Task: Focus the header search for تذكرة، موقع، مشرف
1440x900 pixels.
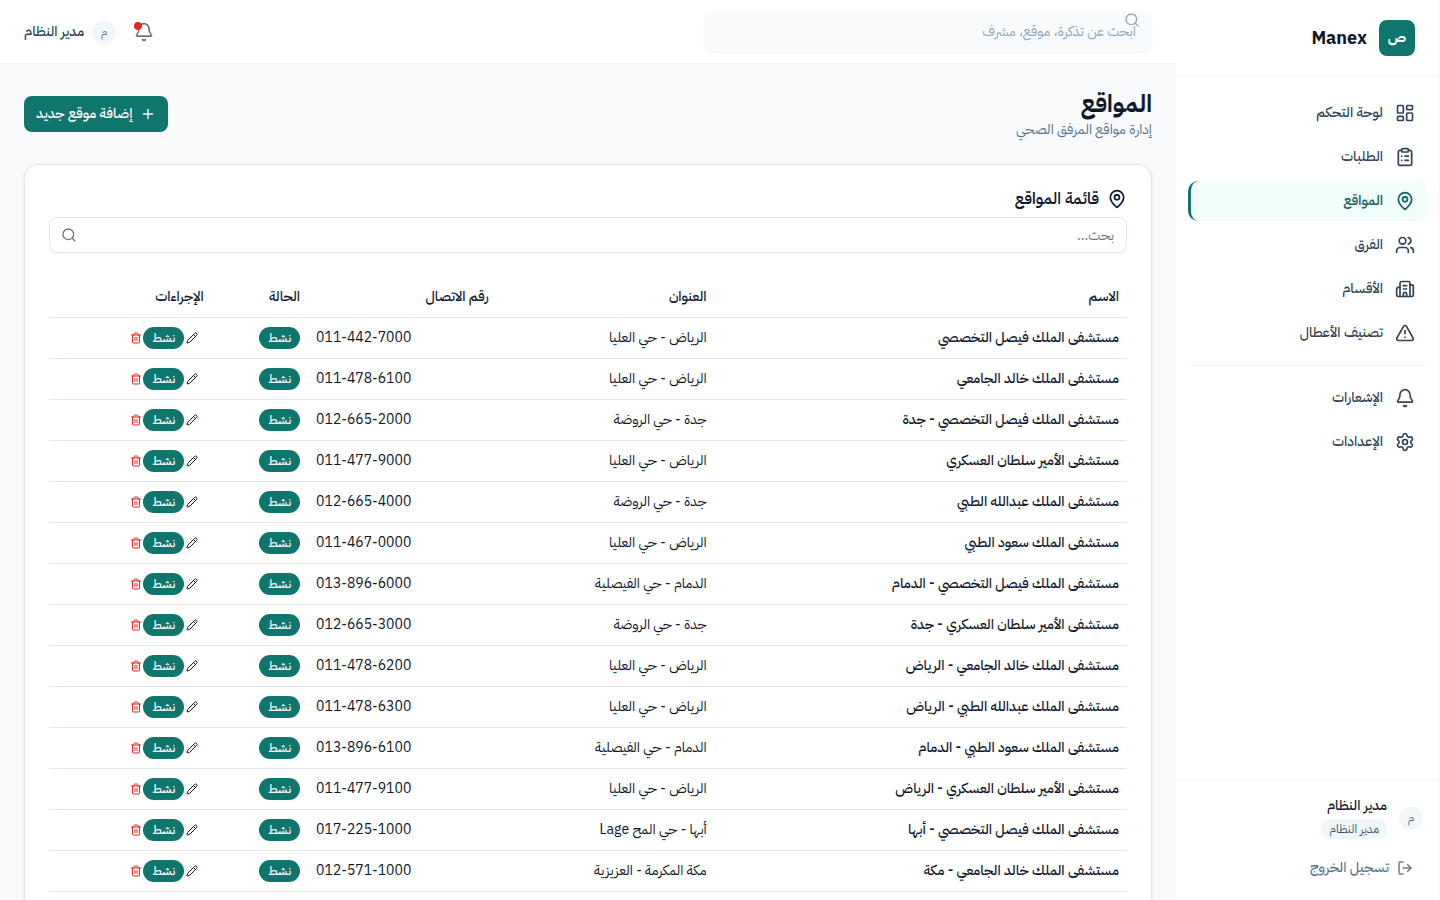Action: point(928,32)
